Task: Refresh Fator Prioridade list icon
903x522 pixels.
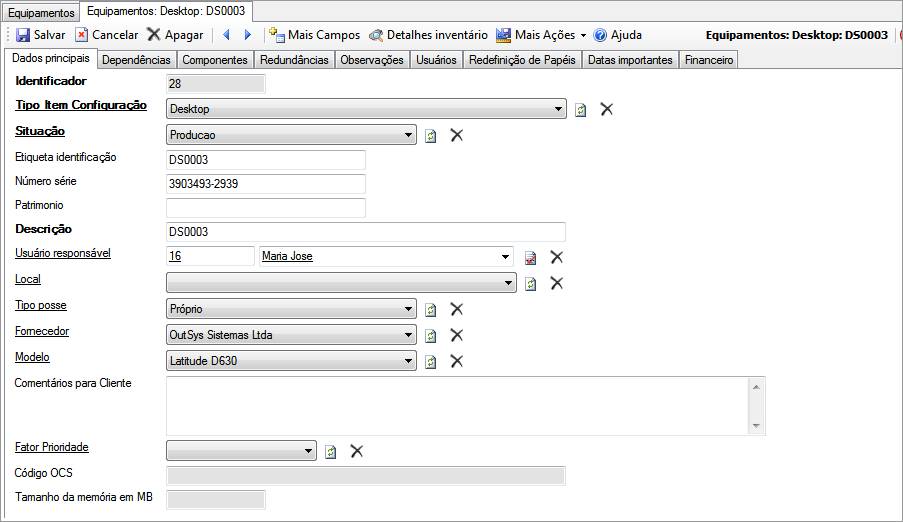Action: click(331, 452)
